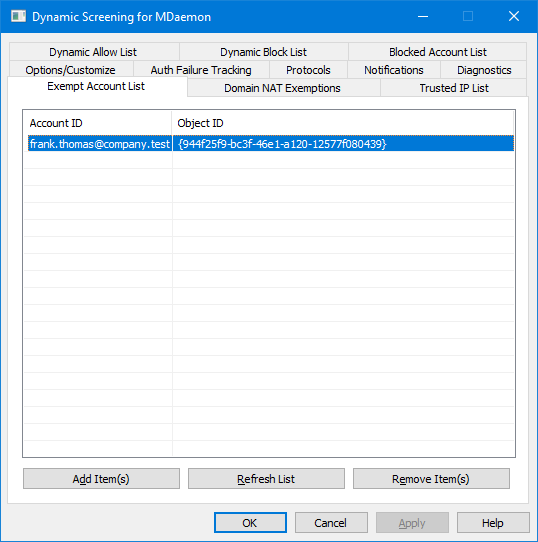
Task: Go to the Options/Customize tab
Action: click(71, 70)
